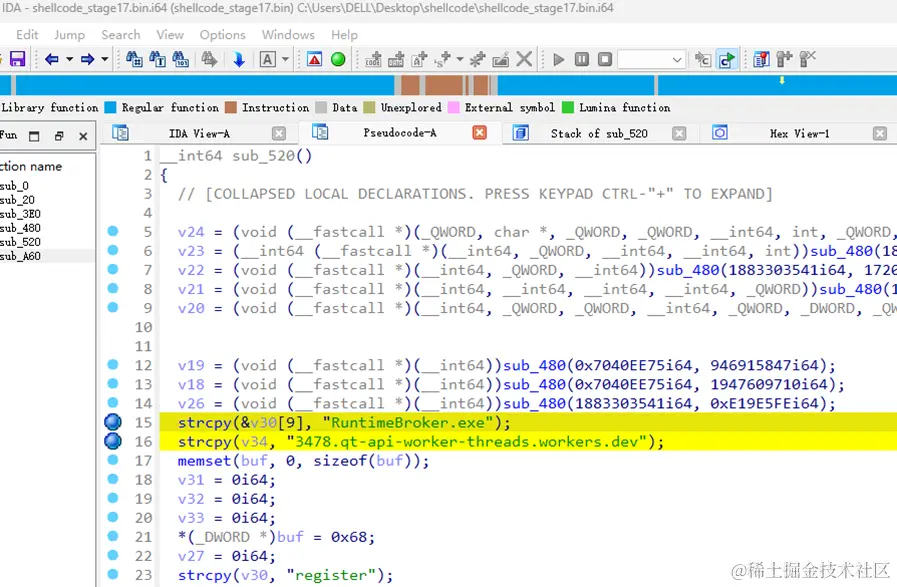Toggle the breakpoint dot on line 17
Viewport: 897px width, 587px height.
(x=113, y=460)
